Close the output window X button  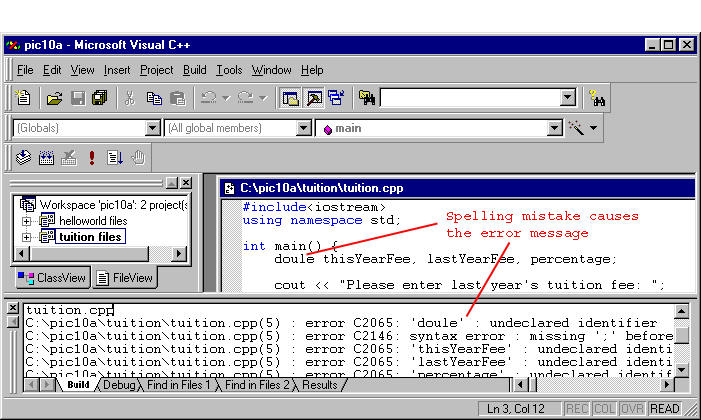pos(13,308)
